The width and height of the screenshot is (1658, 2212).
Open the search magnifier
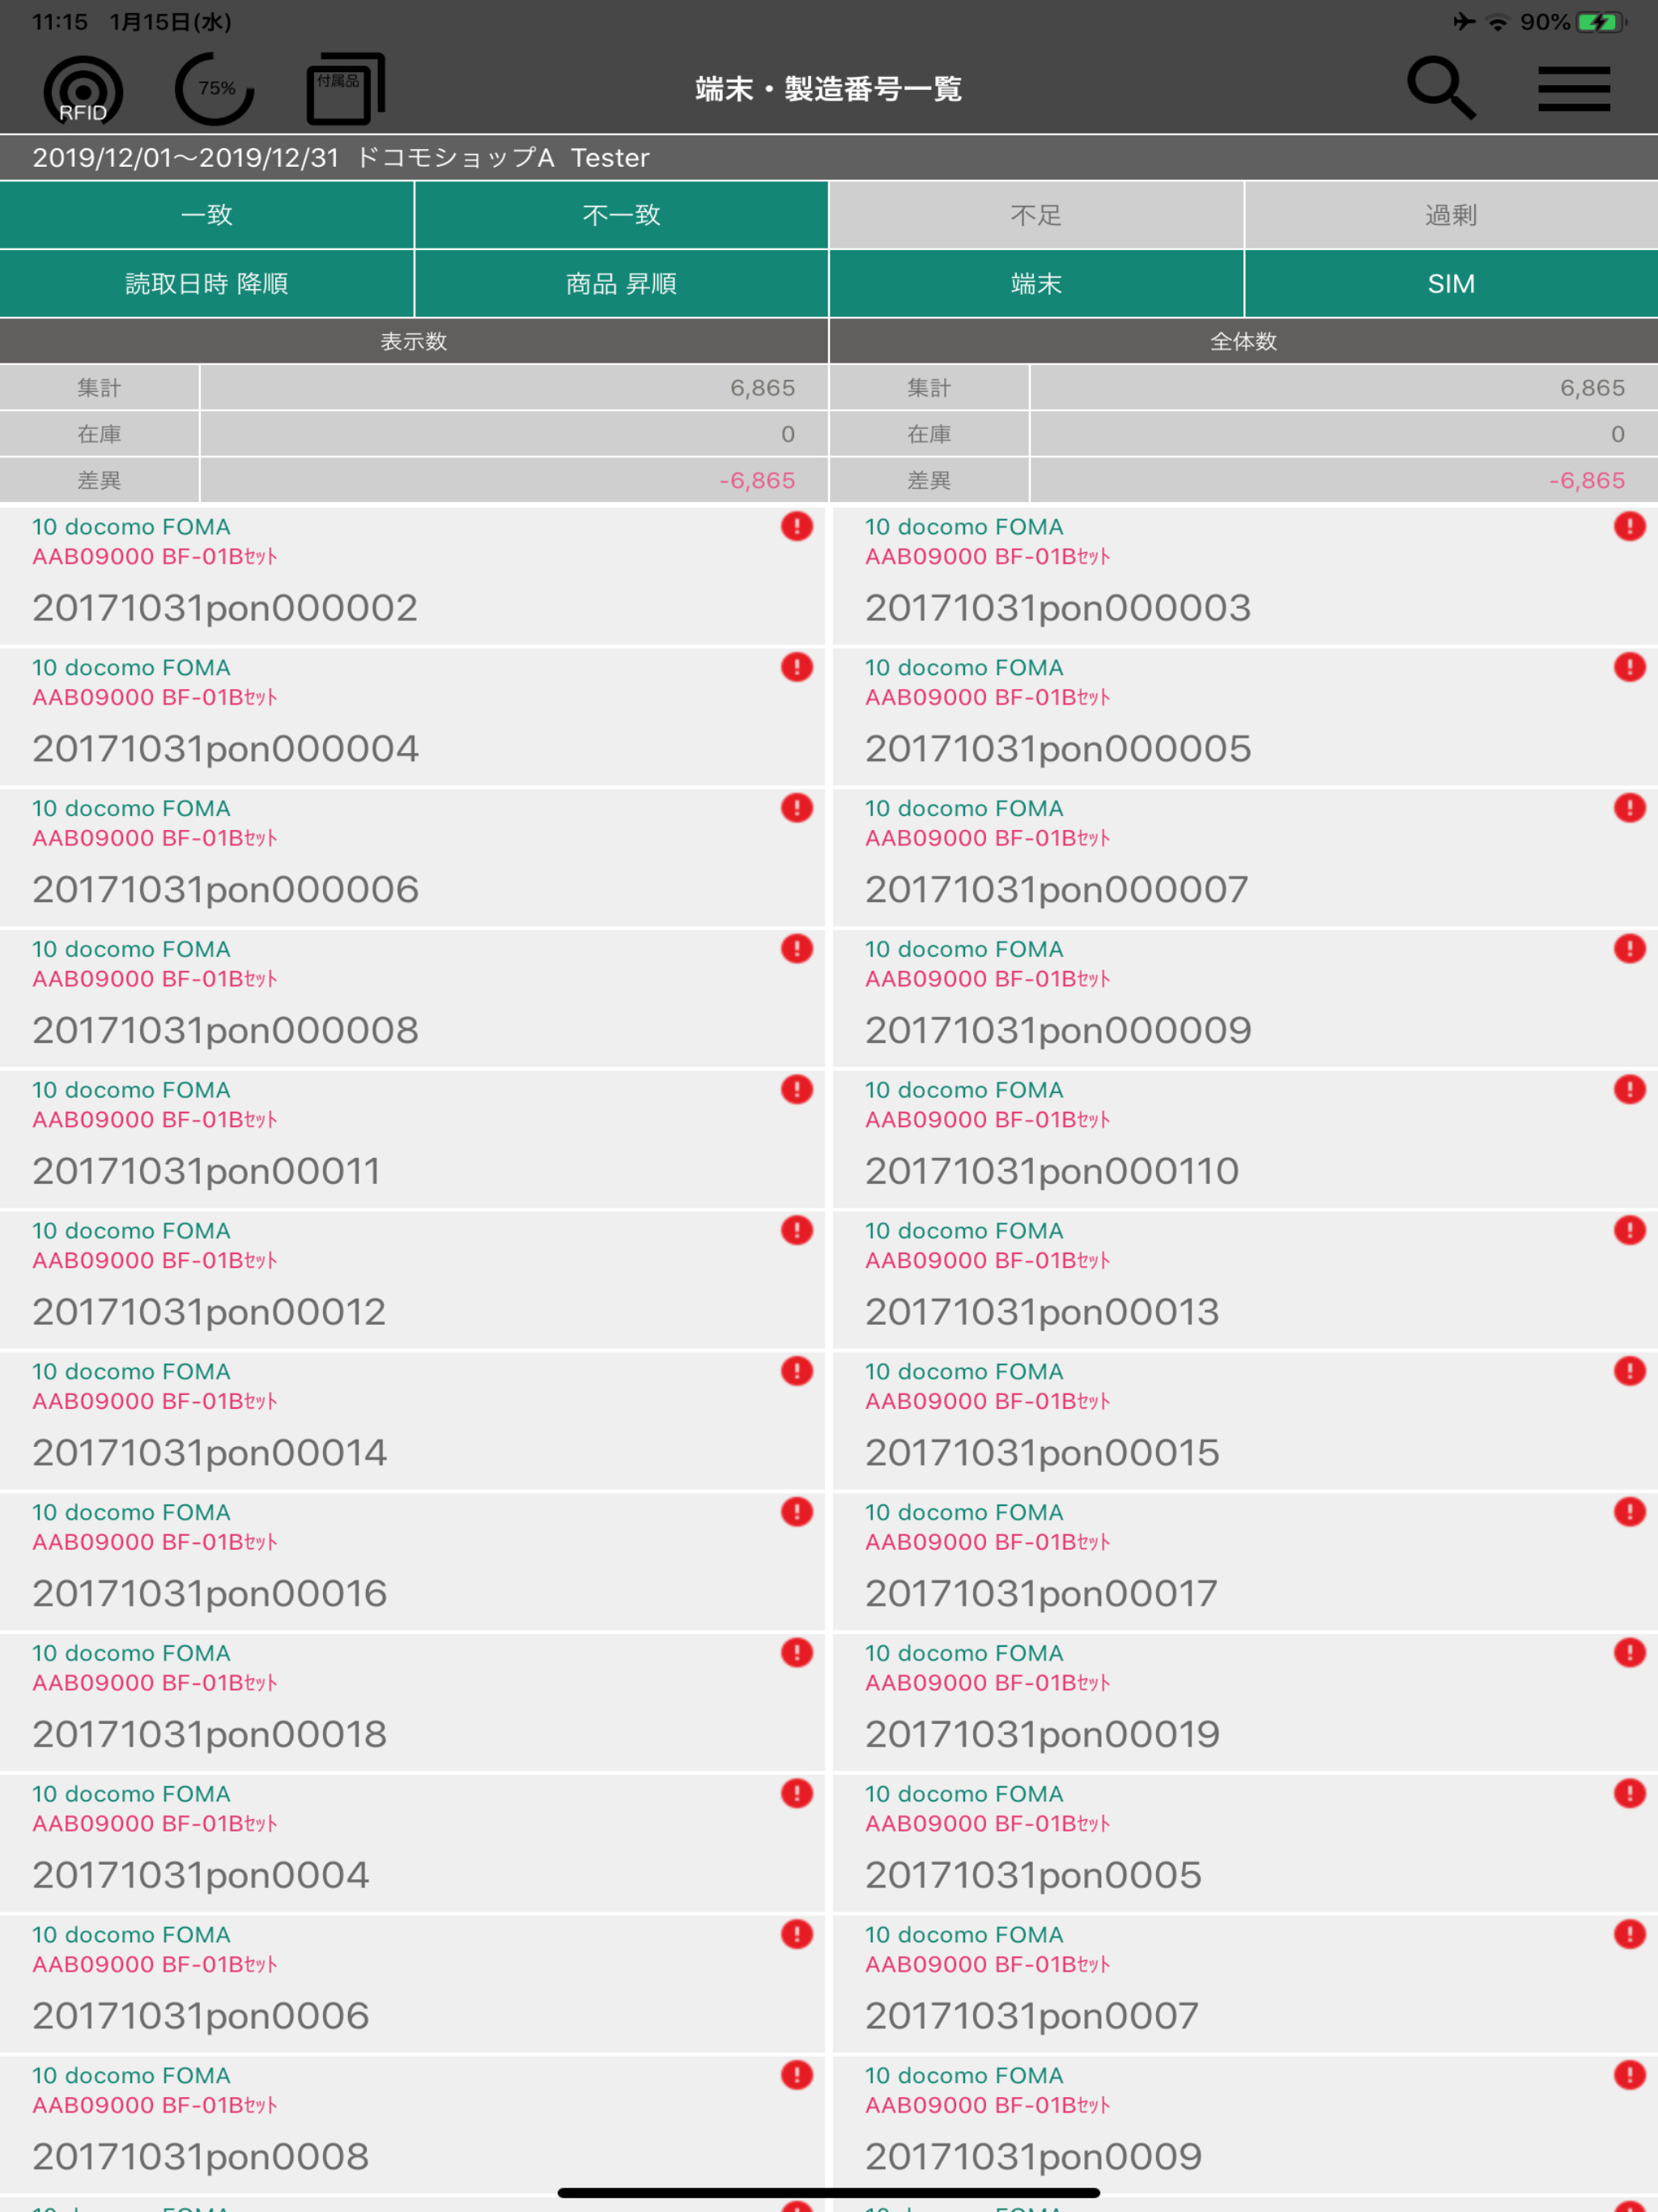point(1441,88)
